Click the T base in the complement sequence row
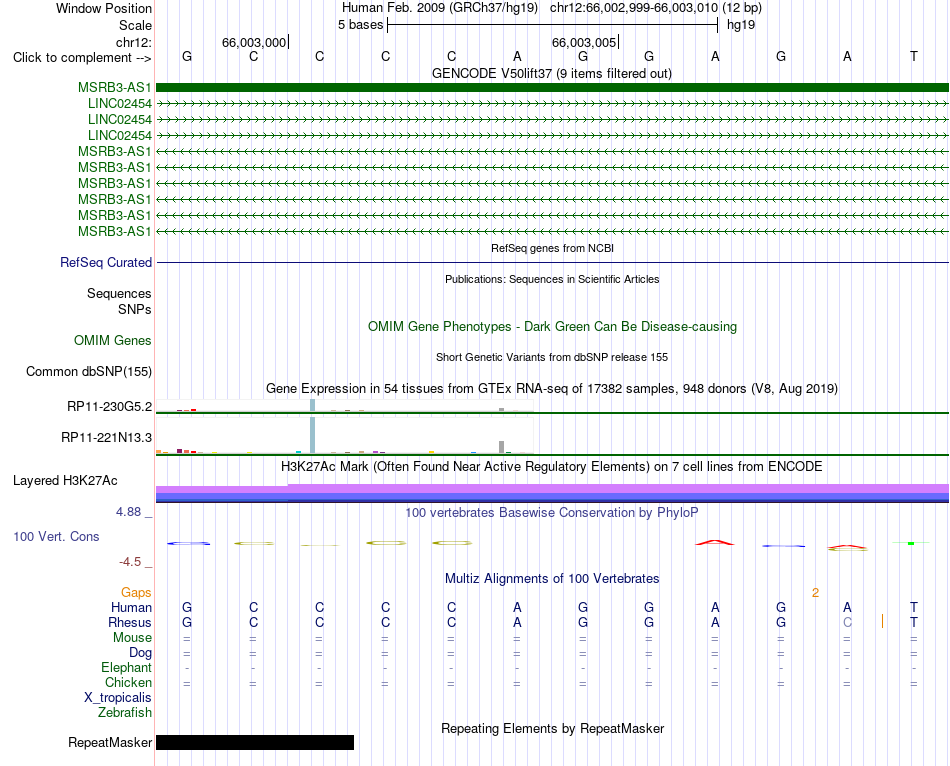 (914, 56)
